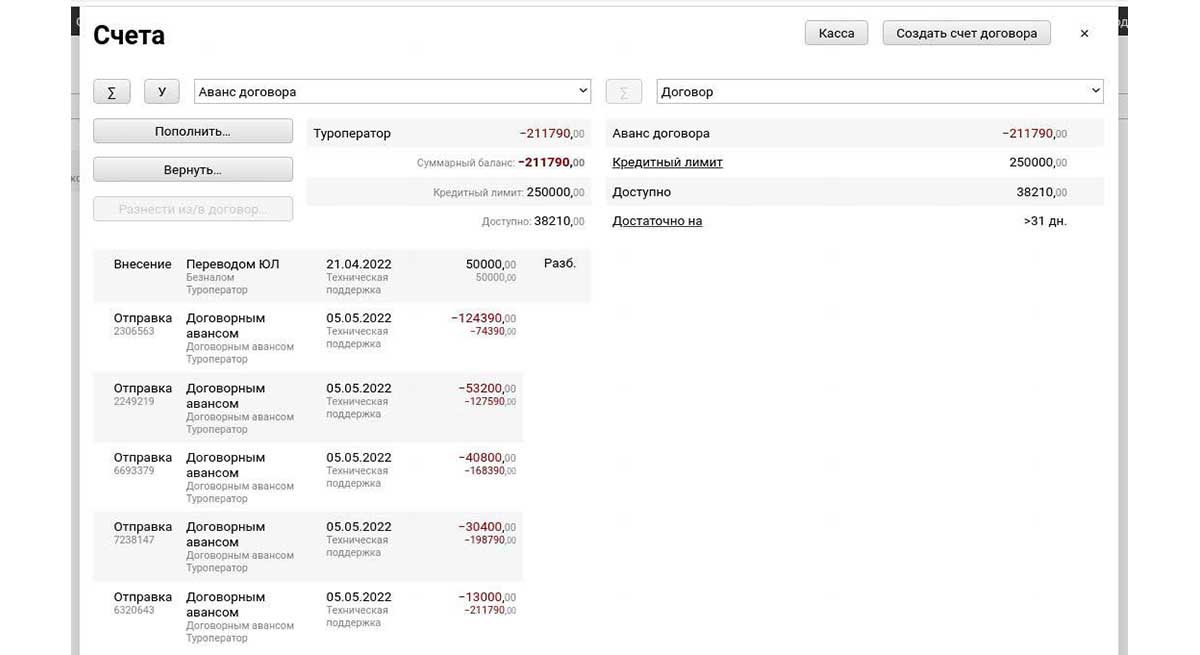
Task: Click the У filter button
Action: coord(161,92)
